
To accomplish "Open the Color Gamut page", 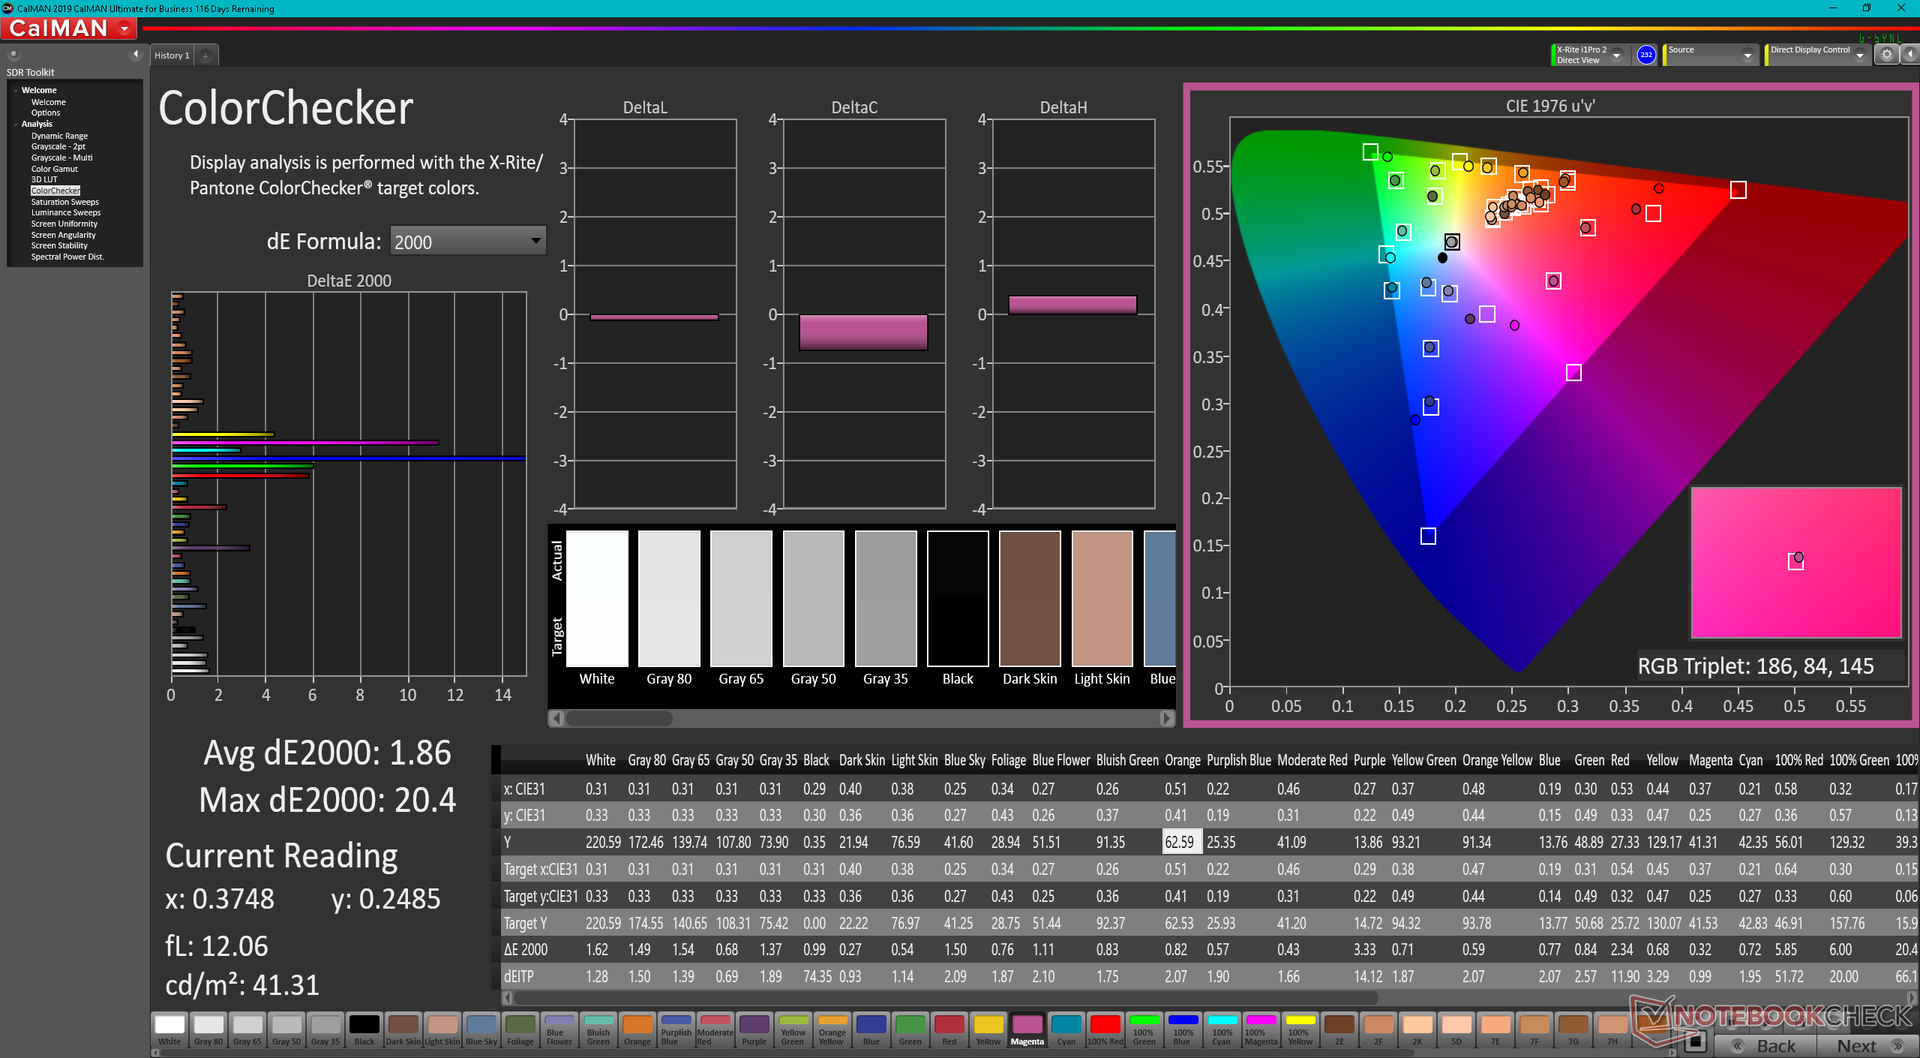I will [54, 169].
